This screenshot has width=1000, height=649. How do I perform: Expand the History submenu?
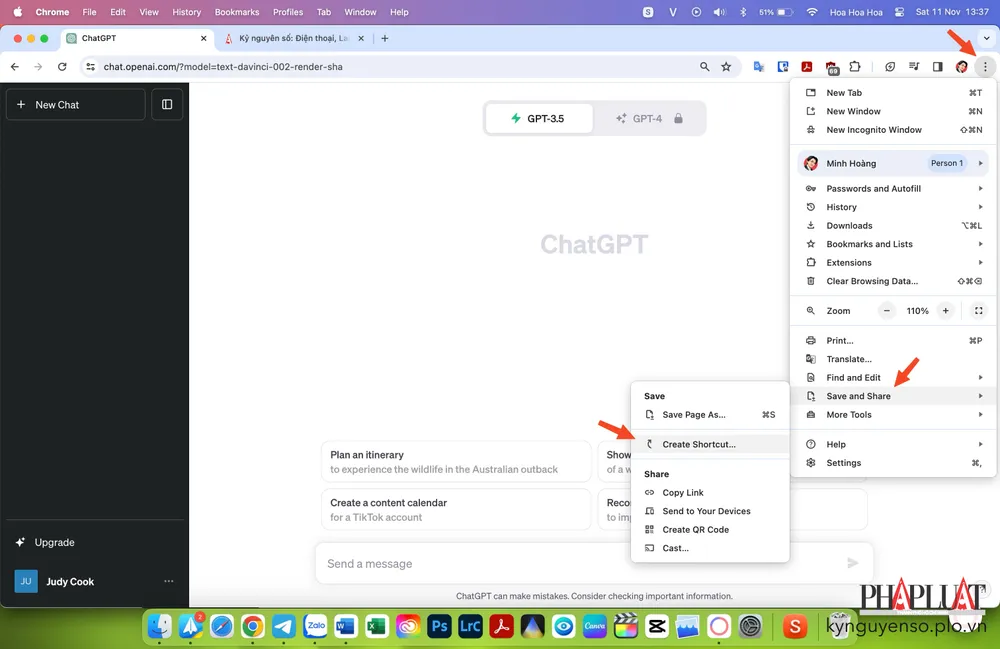[x=840, y=206]
